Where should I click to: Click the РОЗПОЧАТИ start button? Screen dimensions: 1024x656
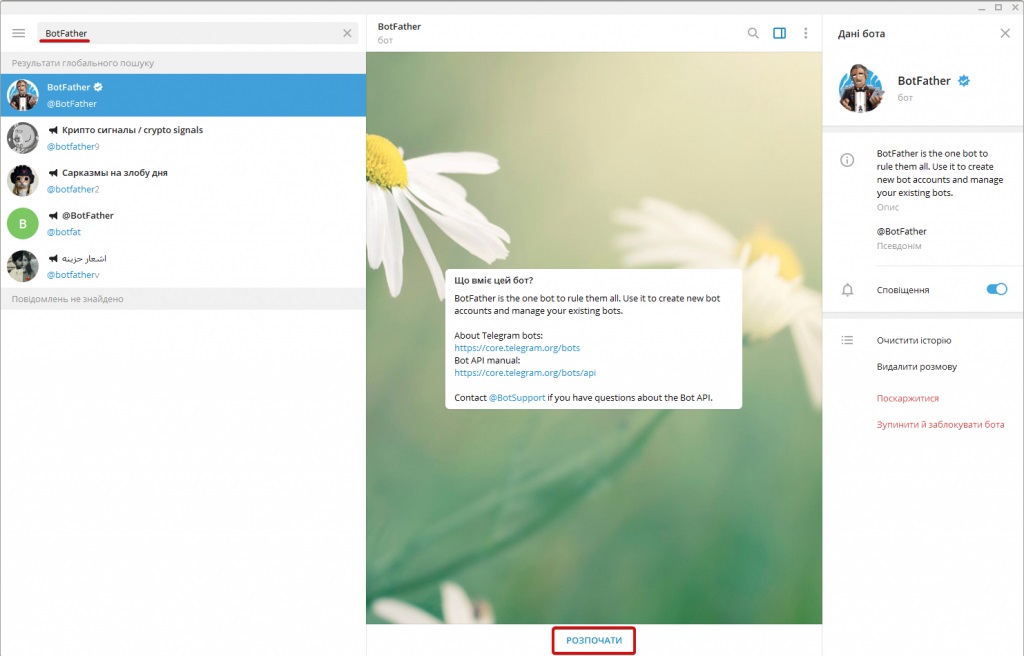594,640
